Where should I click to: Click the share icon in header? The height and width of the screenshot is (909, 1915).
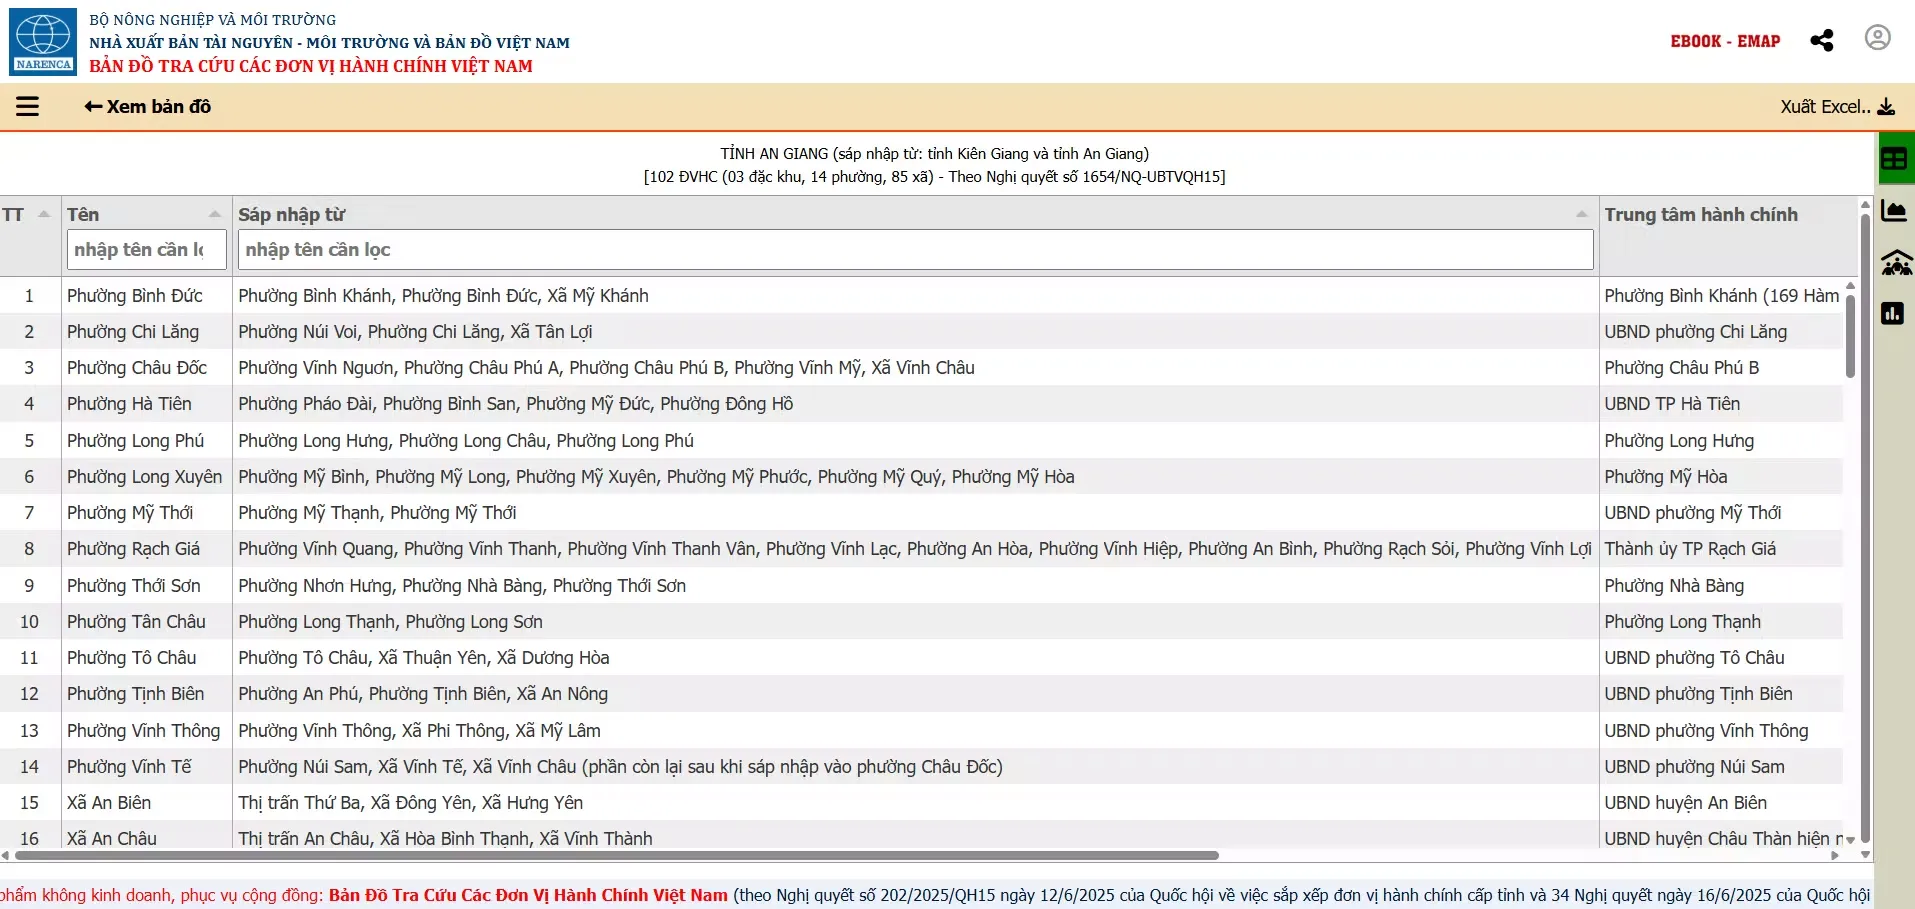coord(1822,40)
